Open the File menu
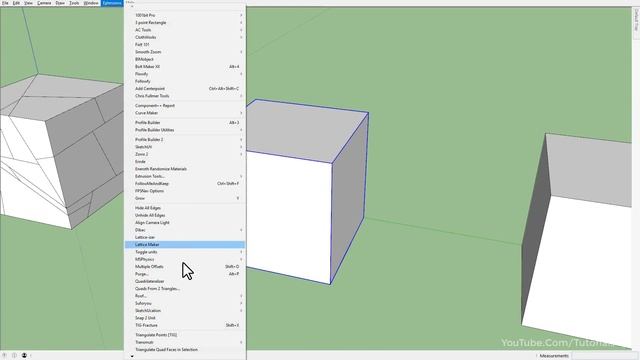This screenshot has width=640, height=360. [5, 3]
